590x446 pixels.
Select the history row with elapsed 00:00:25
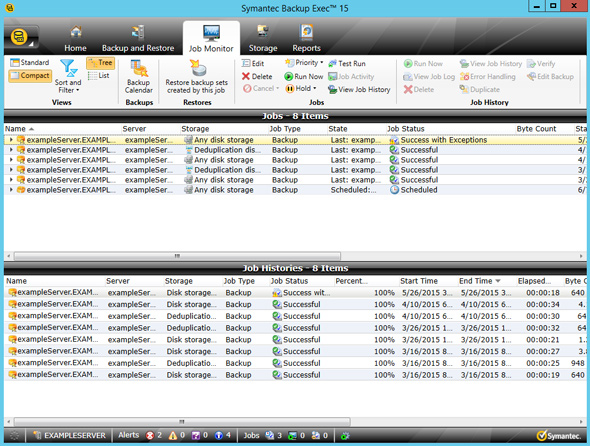[x=295, y=363]
